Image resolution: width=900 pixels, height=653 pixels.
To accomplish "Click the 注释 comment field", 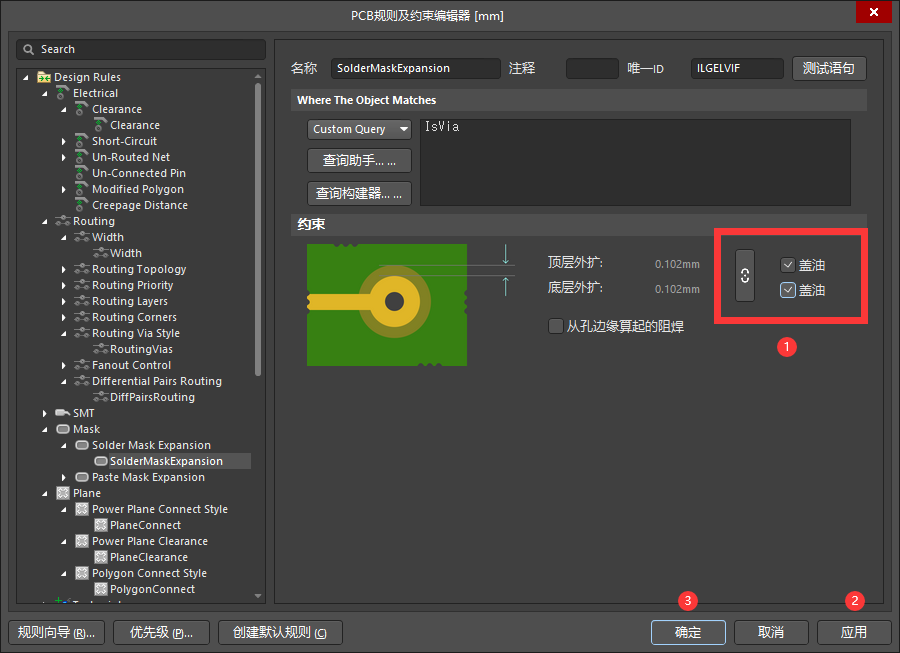I will pyautogui.click(x=592, y=68).
